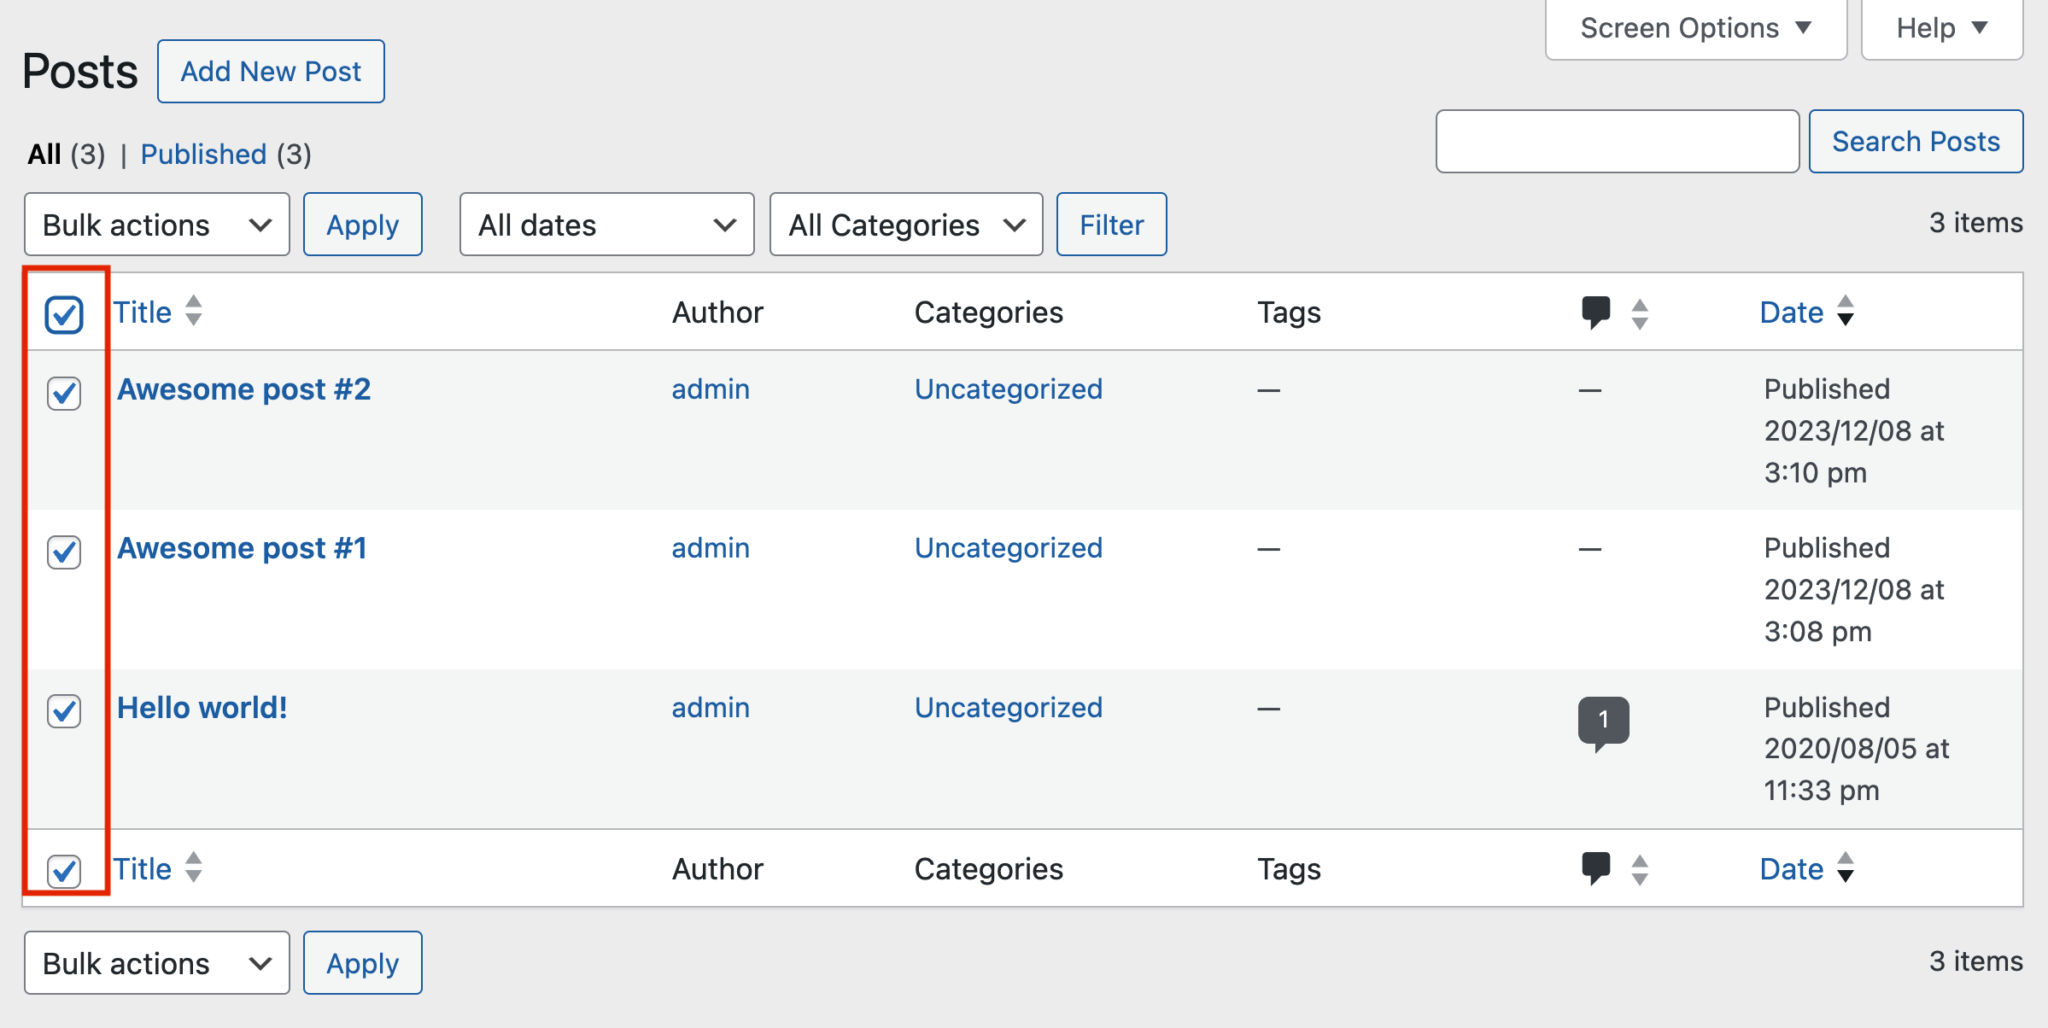Image resolution: width=2048 pixels, height=1028 pixels.
Task: Click the comments column icon in the table header
Action: click(x=1596, y=311)
